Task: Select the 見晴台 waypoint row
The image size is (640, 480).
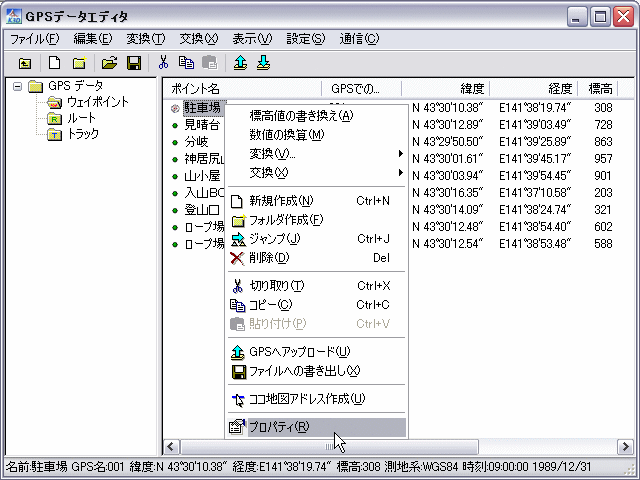Action: (x=202, y=125)
